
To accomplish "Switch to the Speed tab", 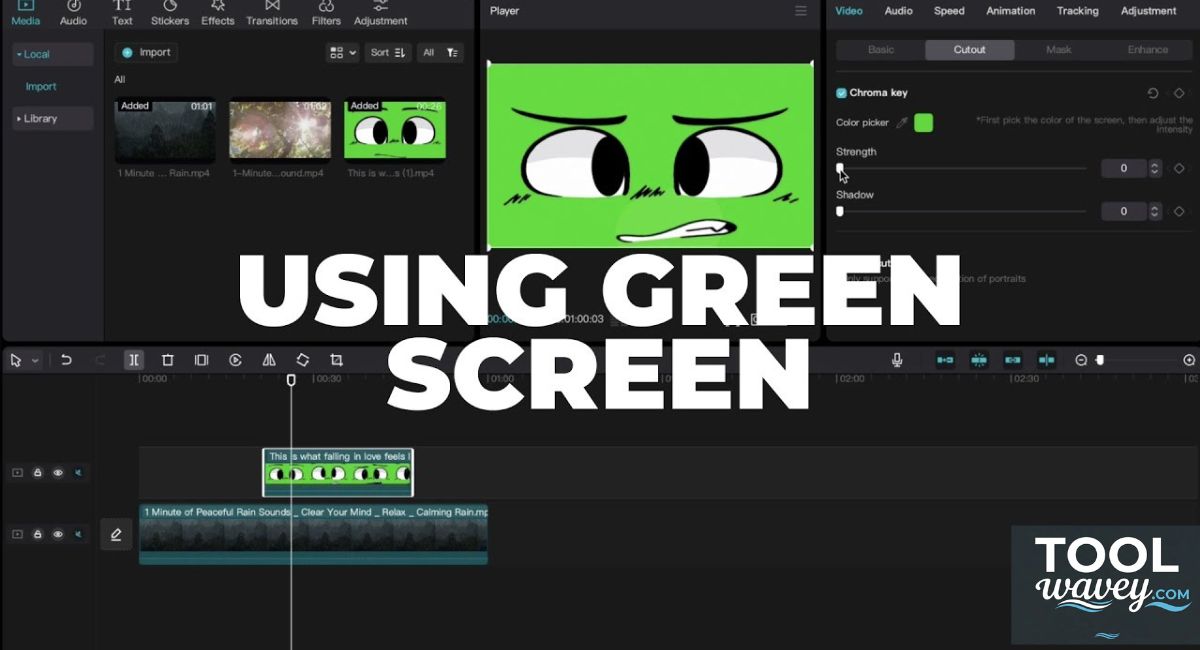I will click(949, 11).
